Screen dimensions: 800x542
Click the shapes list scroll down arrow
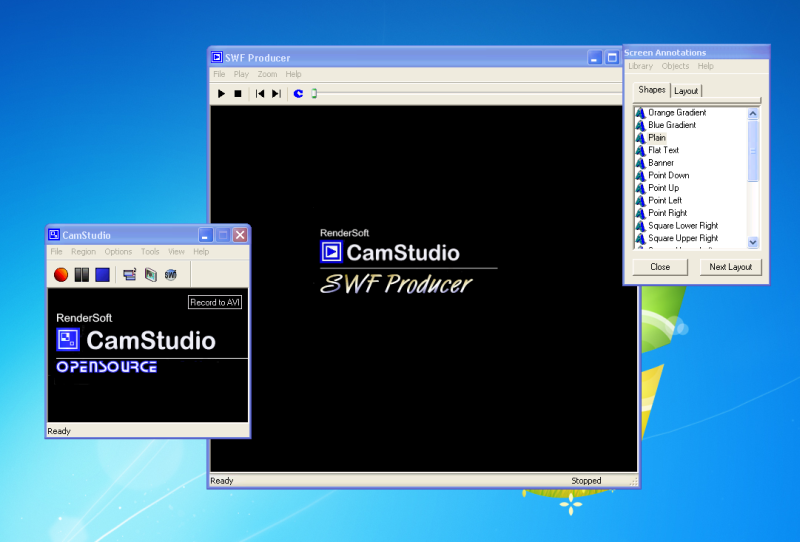[753, 242]
